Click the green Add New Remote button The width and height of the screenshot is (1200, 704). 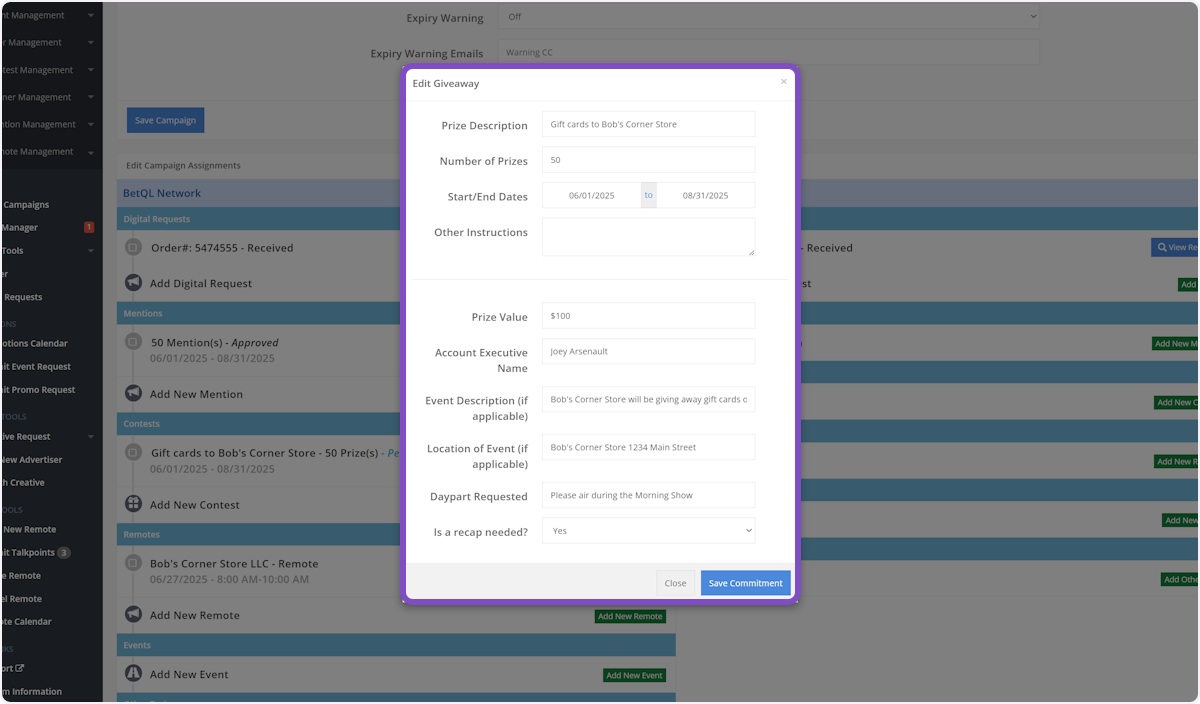click(x=630, y=616)
